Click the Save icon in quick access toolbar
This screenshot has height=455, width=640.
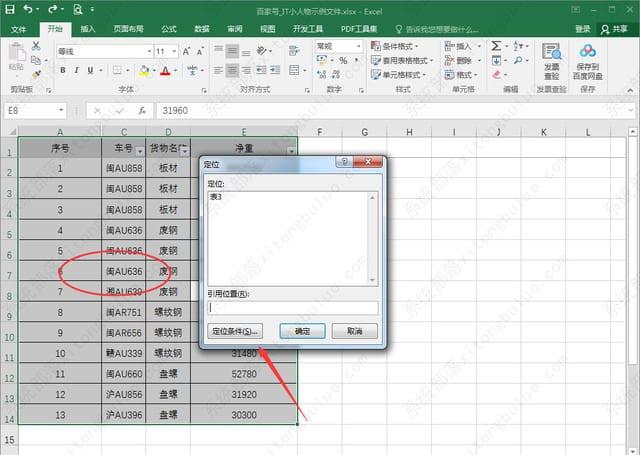[x=9, y=9]
